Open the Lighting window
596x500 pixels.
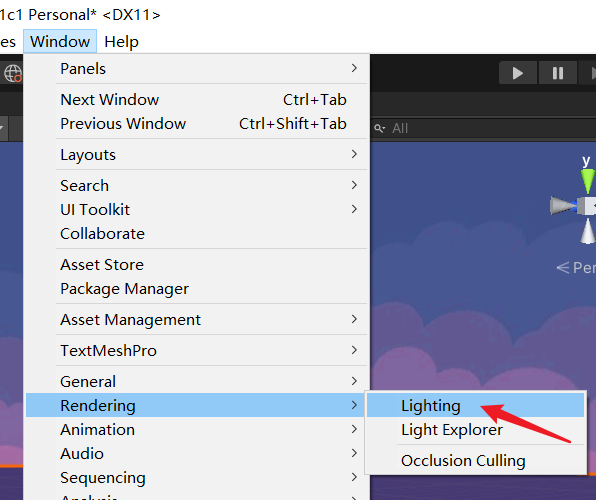tap(475, 405)
